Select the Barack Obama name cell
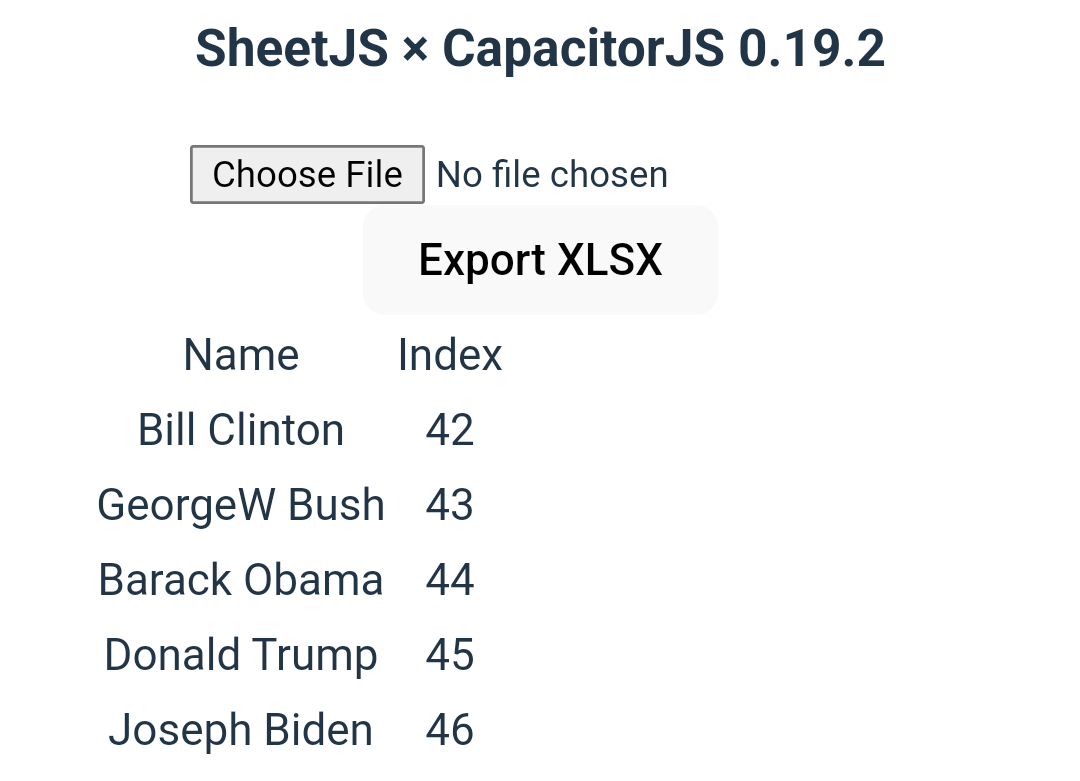The height and width of the screenshot is (781, 1080). tap(241, 580)
